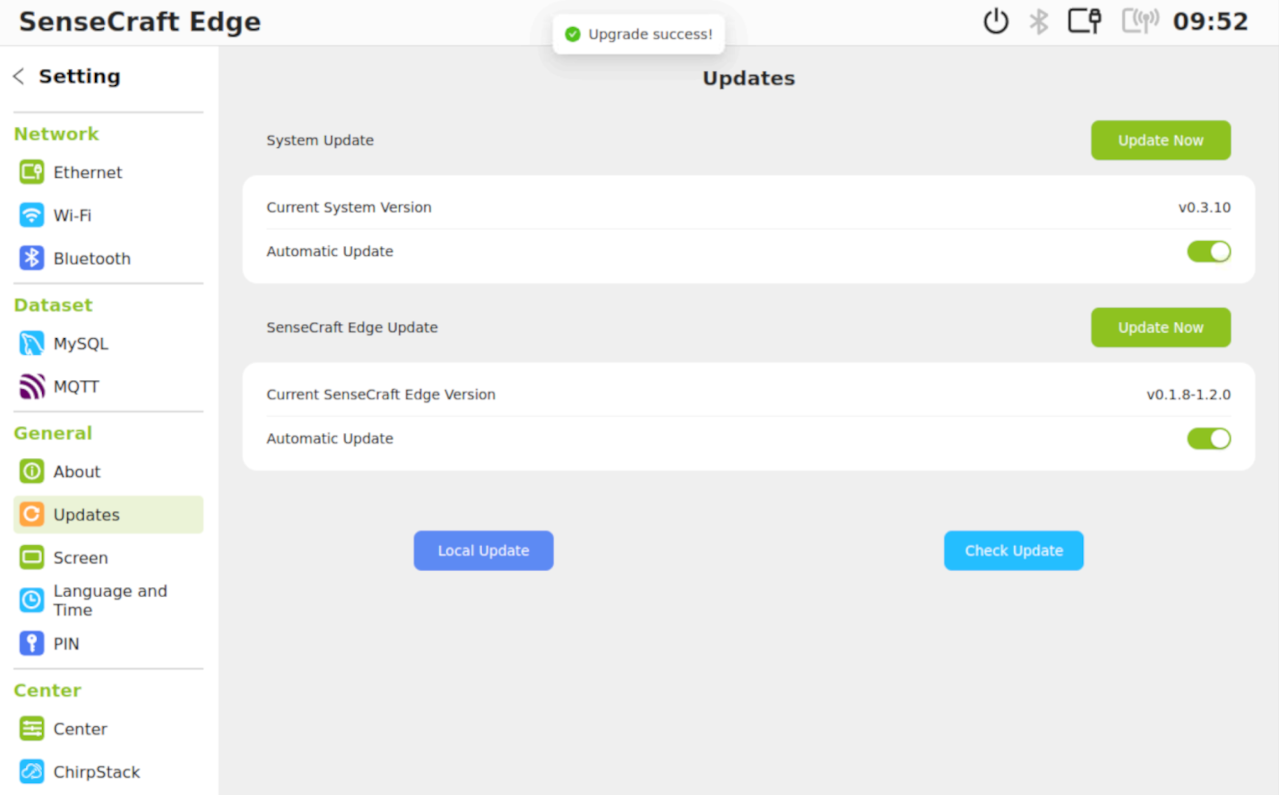
Task: Click the Current SenseCraft Edge Version label
Action: tap(381, 395)
